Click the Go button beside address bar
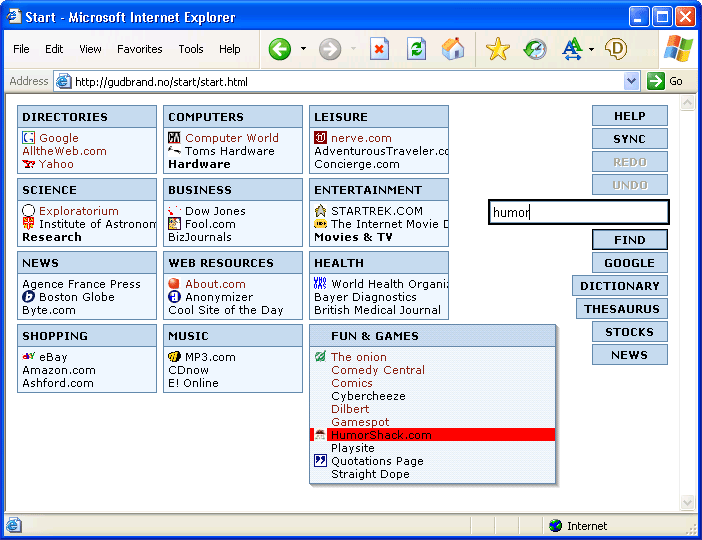This screenshot has width=702, height=540. point(665,81)
